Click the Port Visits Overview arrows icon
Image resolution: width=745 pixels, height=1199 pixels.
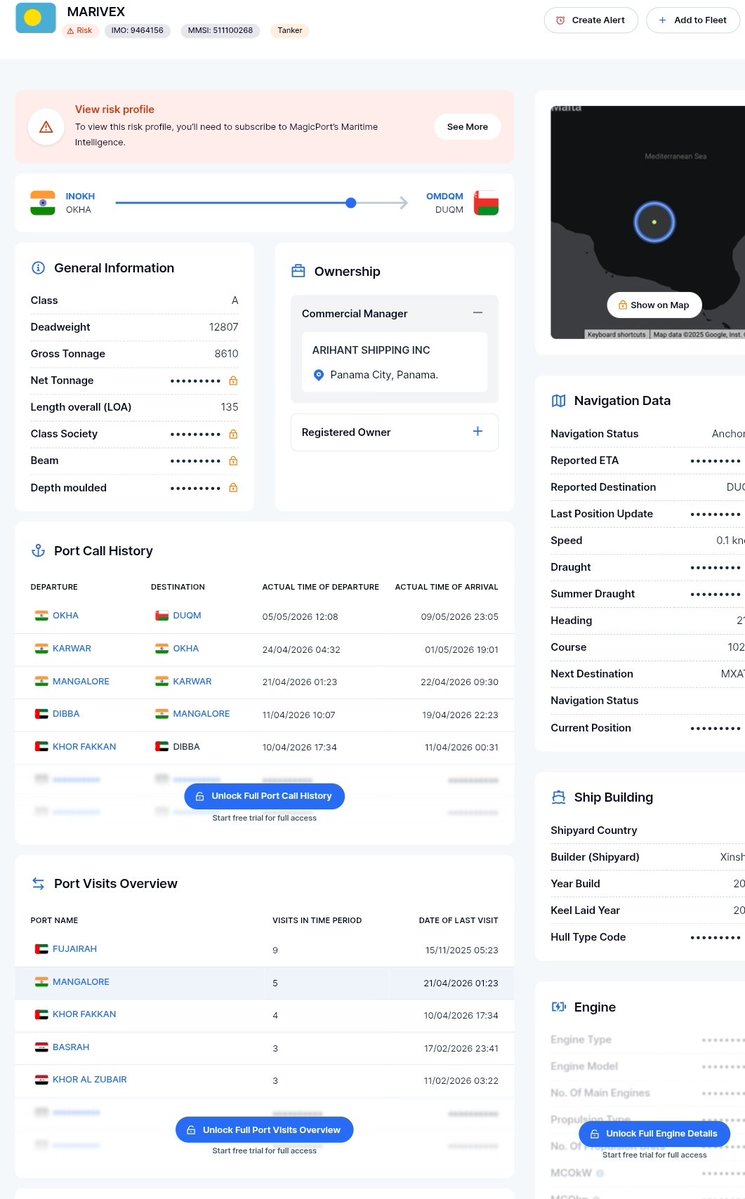[x=37, y=883]
